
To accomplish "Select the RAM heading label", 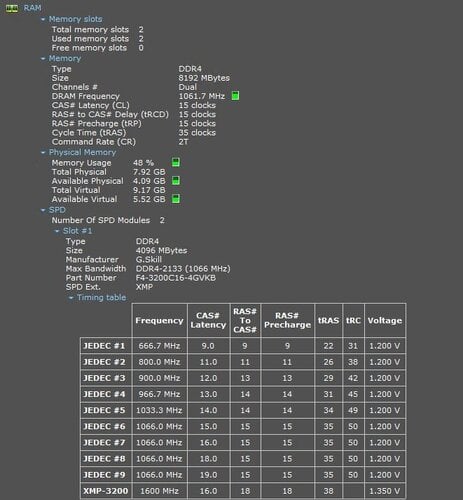I will 32,8.
